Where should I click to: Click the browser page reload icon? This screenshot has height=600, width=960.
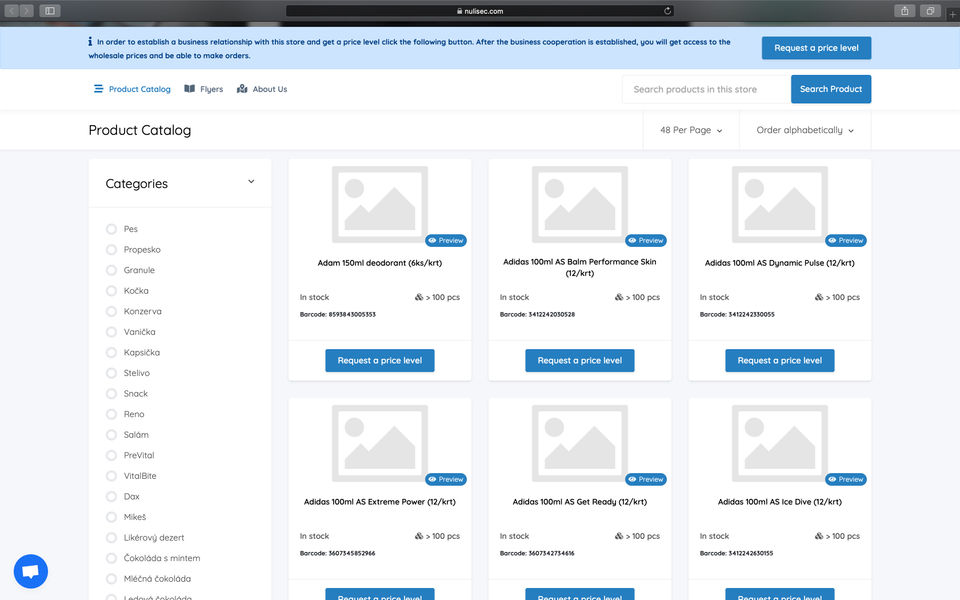667,10
